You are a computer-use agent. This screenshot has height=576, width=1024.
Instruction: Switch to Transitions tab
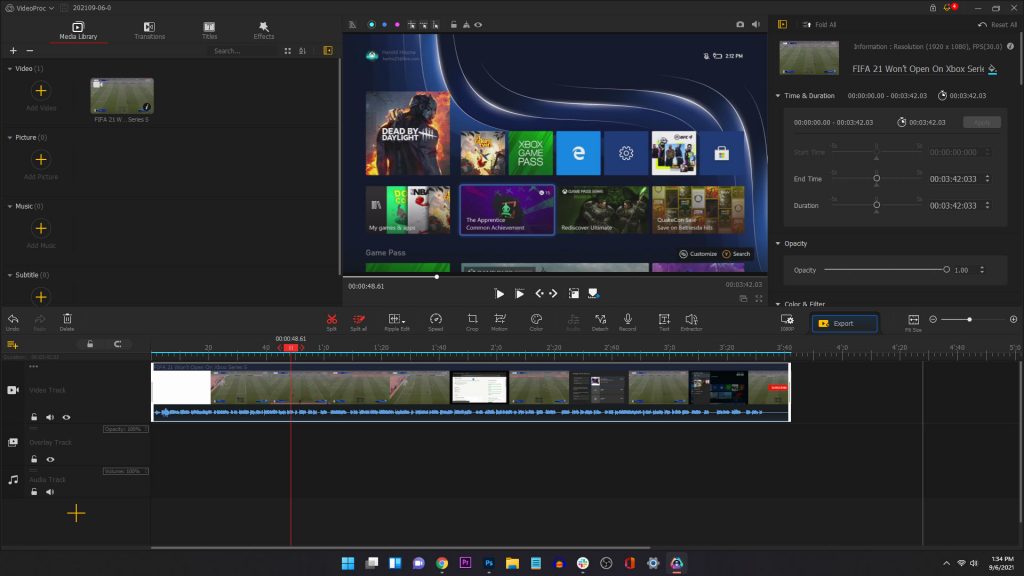[x=150, y=30]
